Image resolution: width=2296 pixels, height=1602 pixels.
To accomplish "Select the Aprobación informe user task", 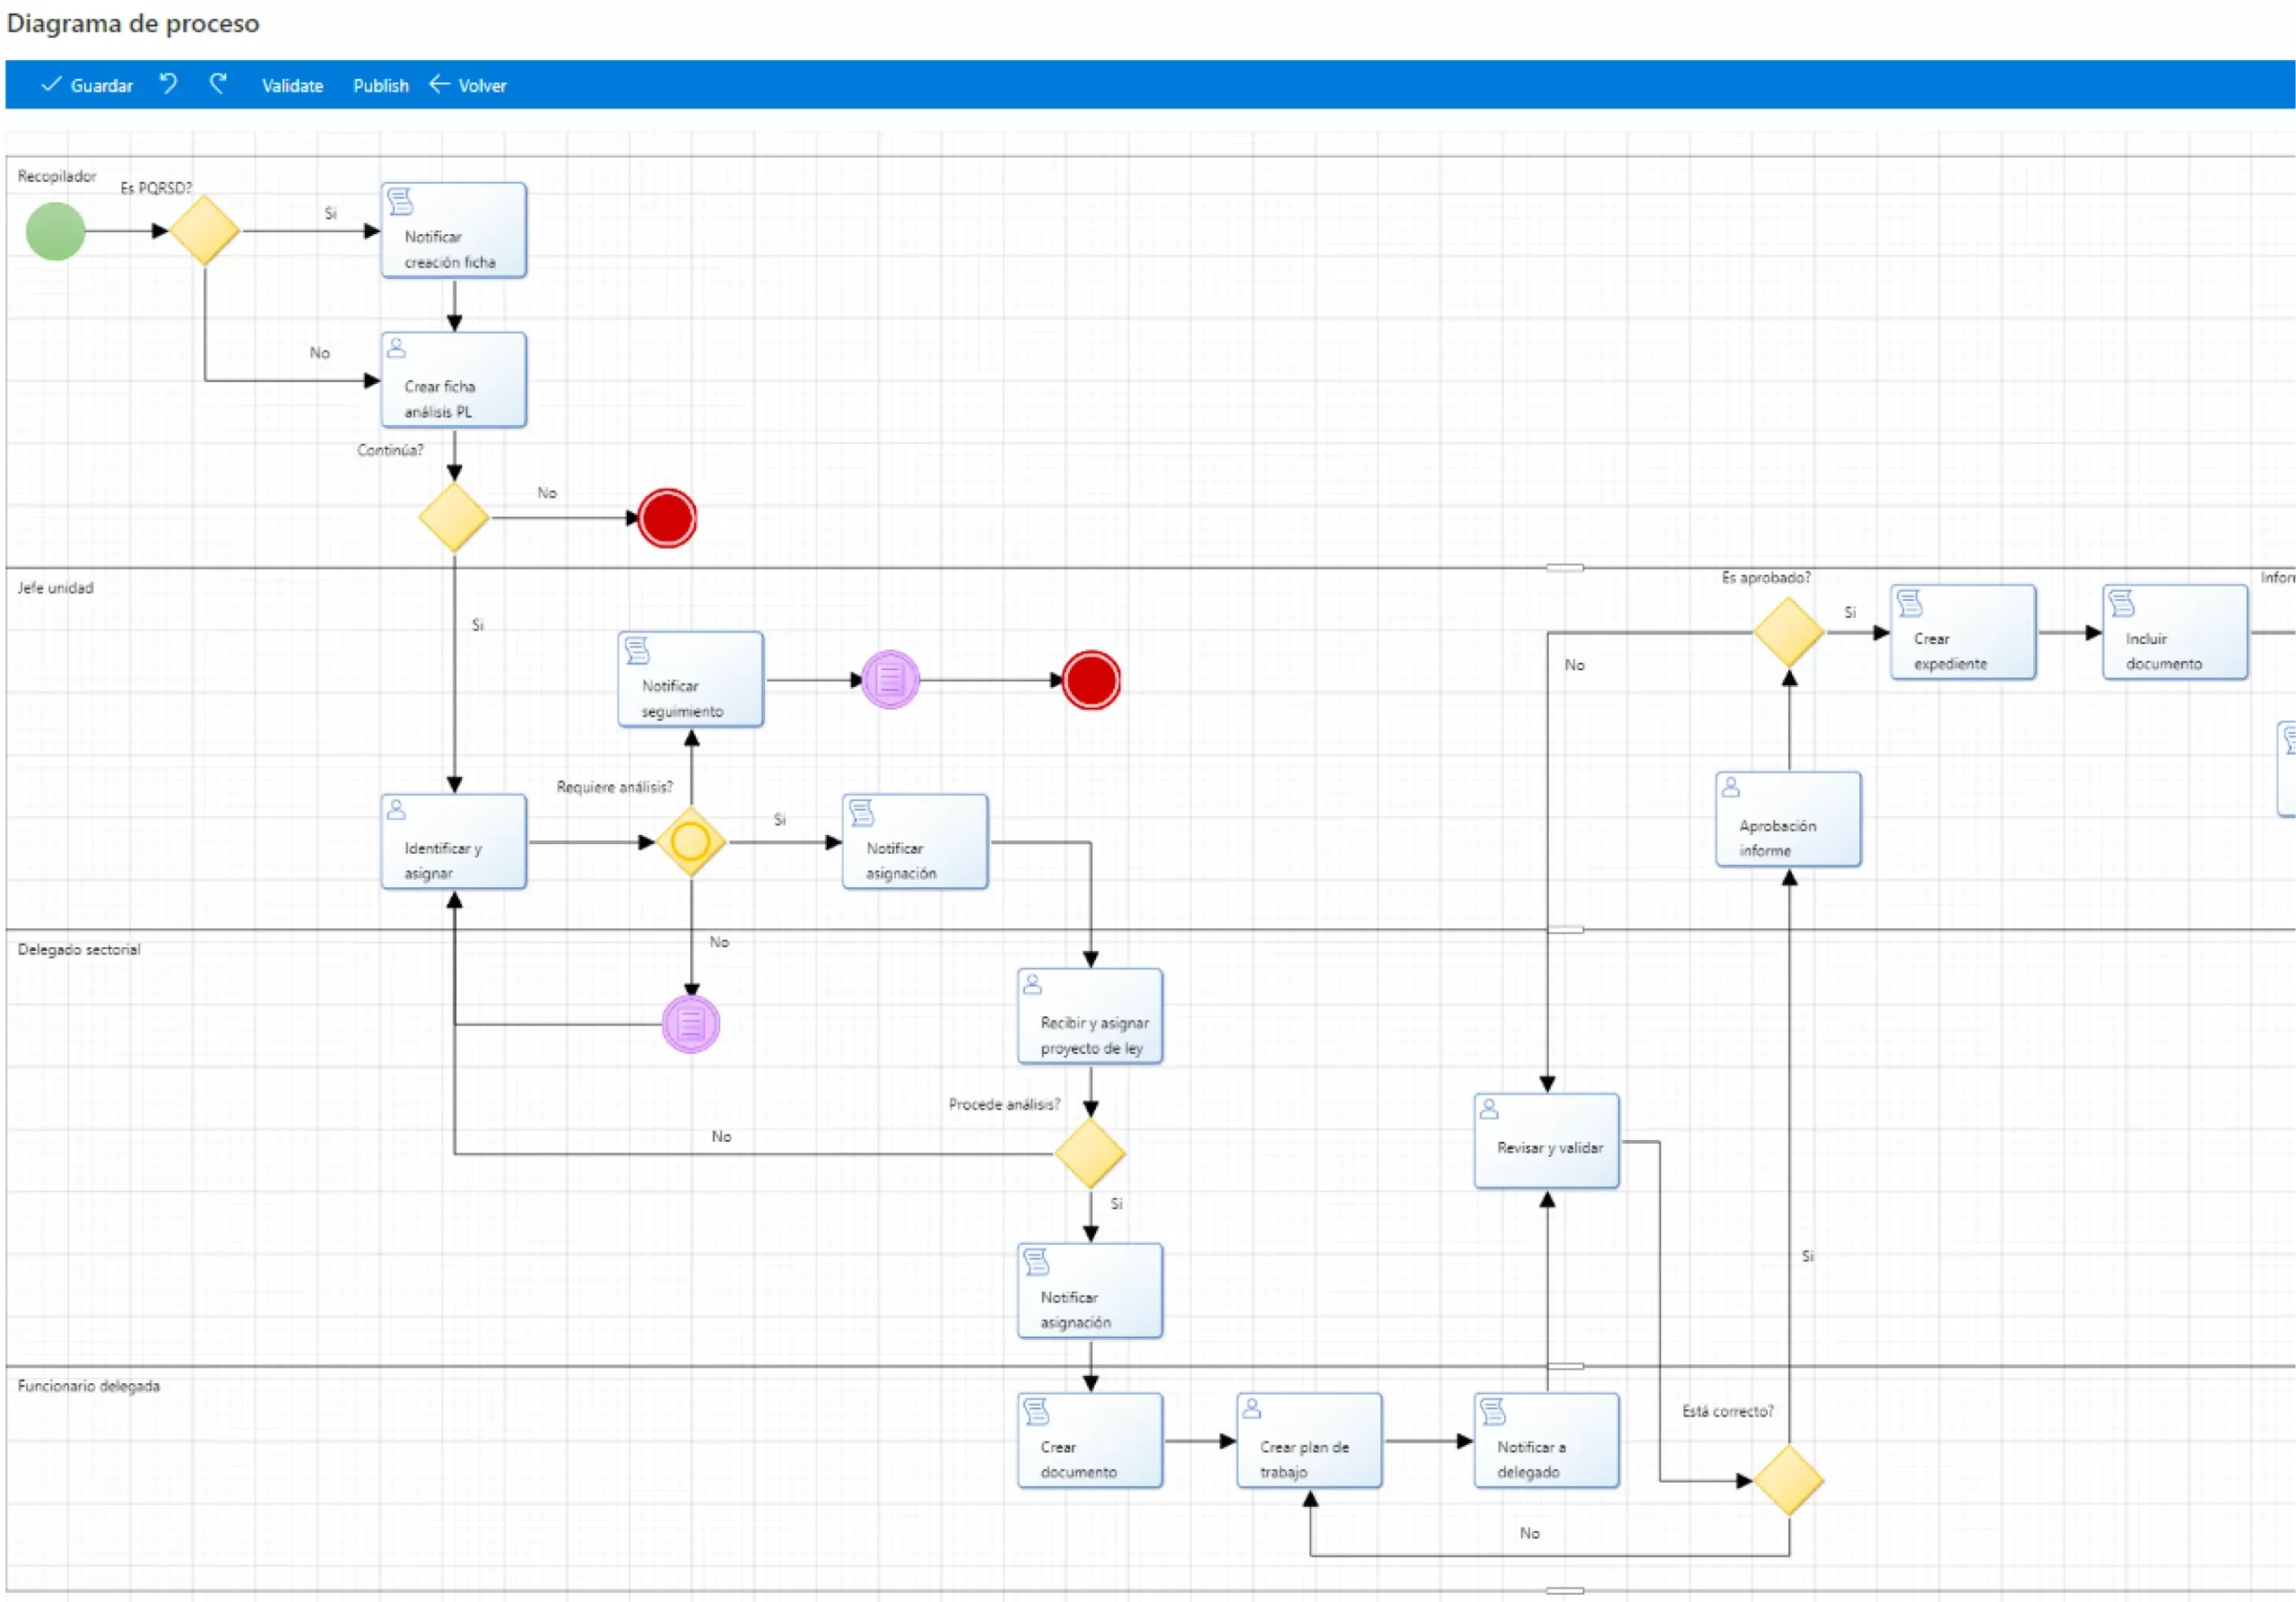I will (1788, 819).
